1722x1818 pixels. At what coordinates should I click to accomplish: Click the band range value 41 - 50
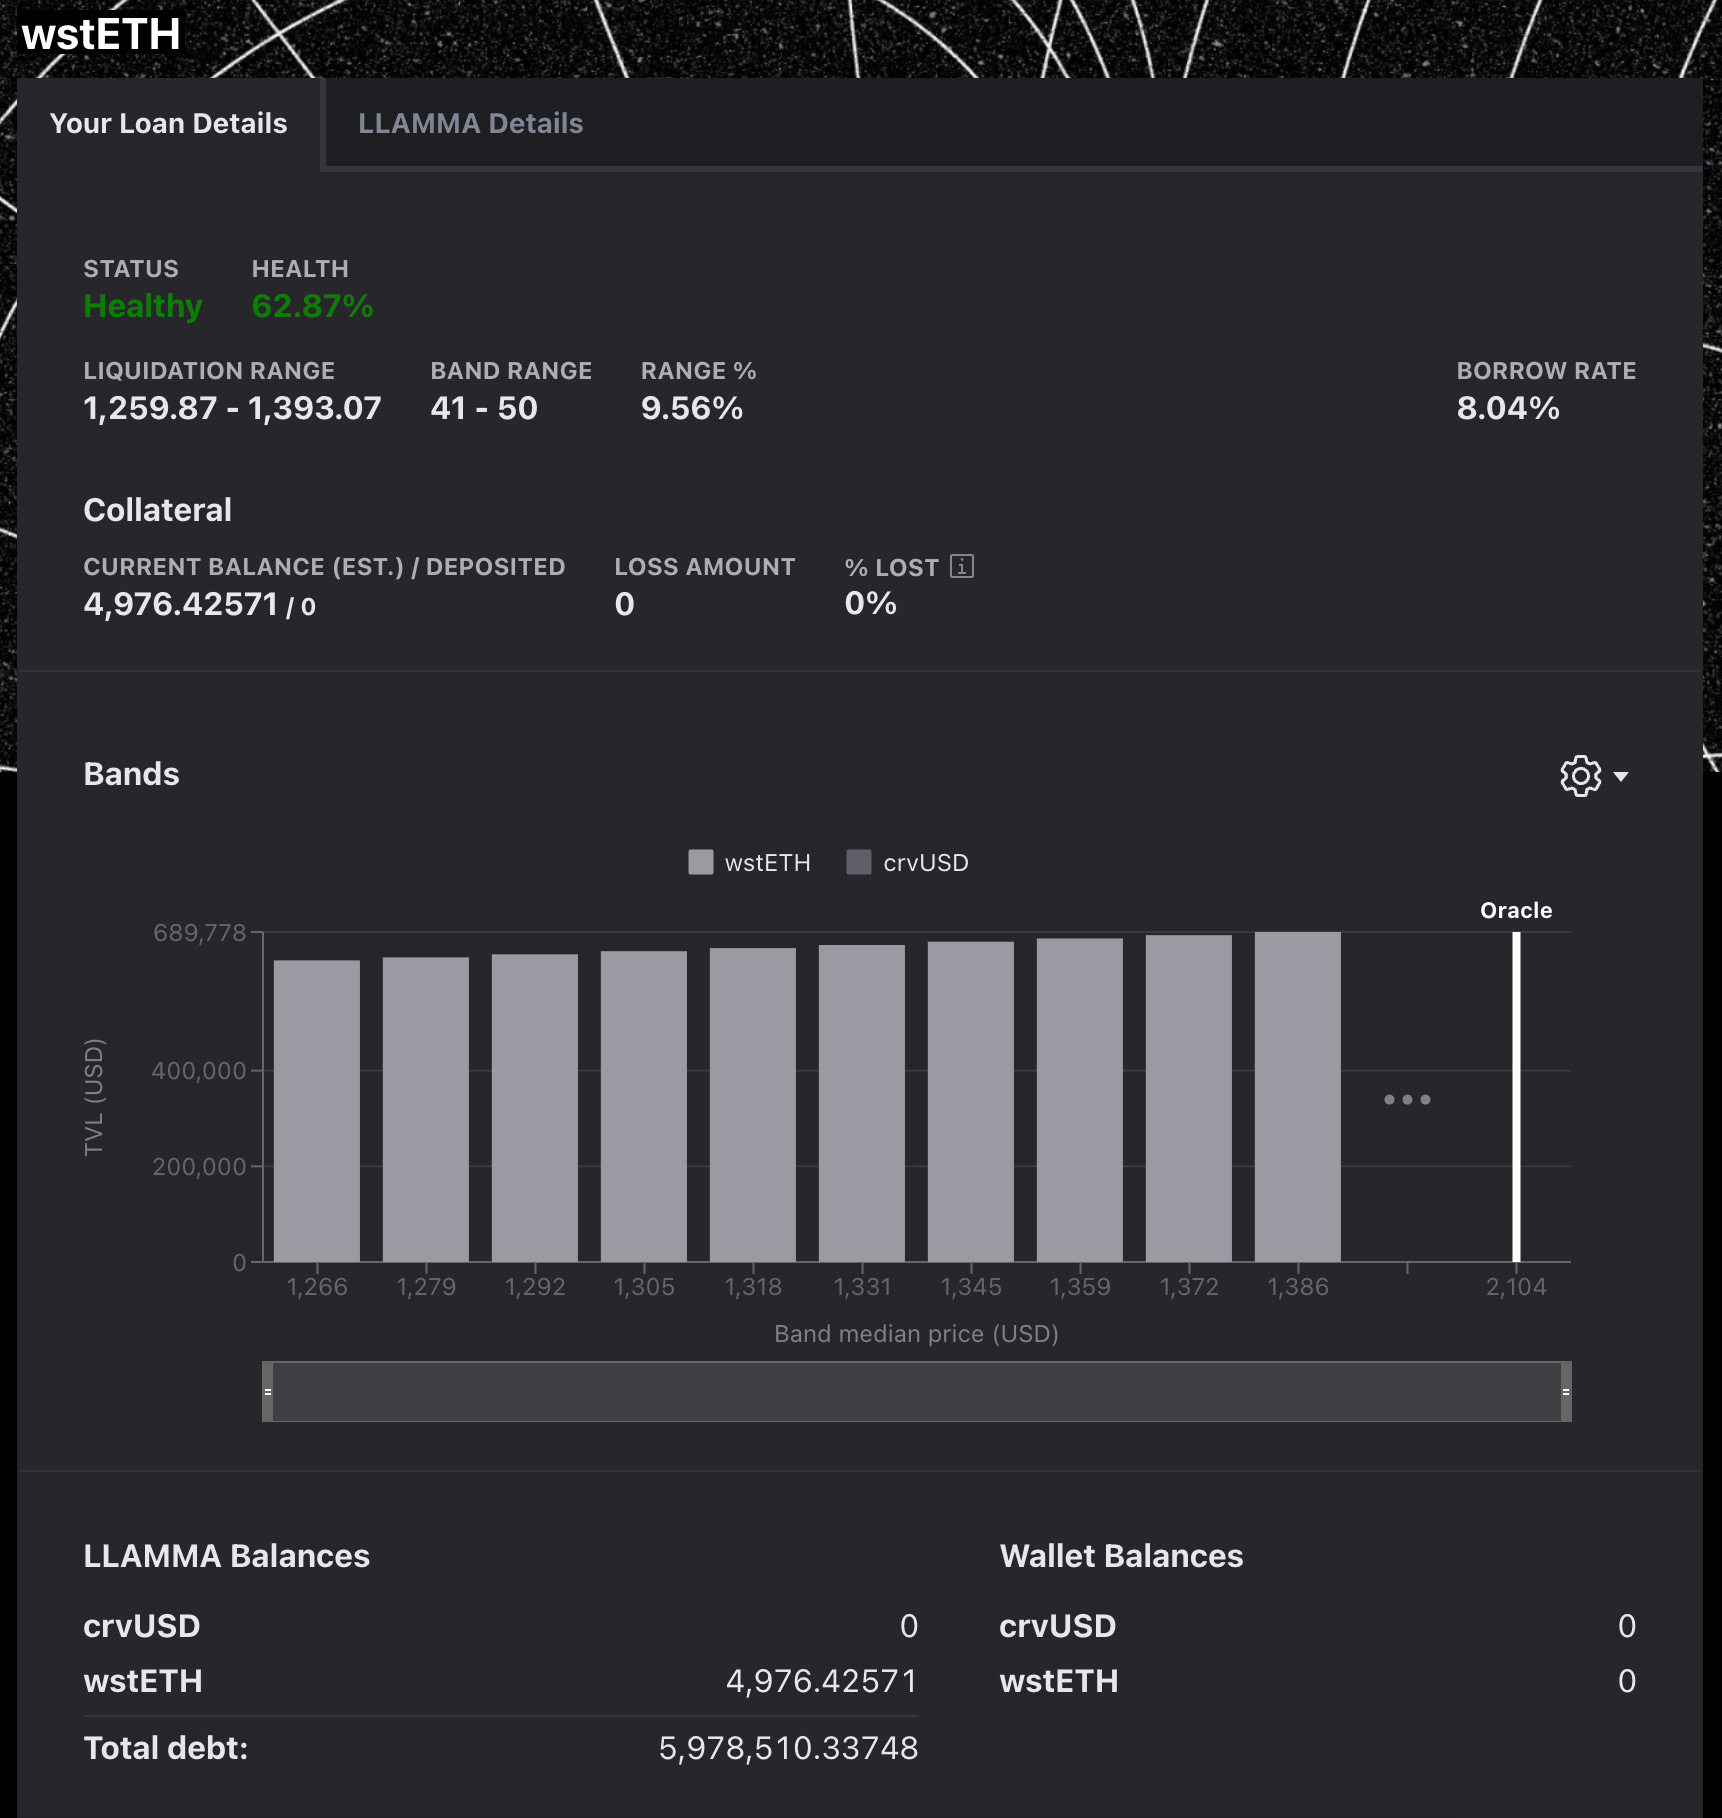click(x=484, y=408)
